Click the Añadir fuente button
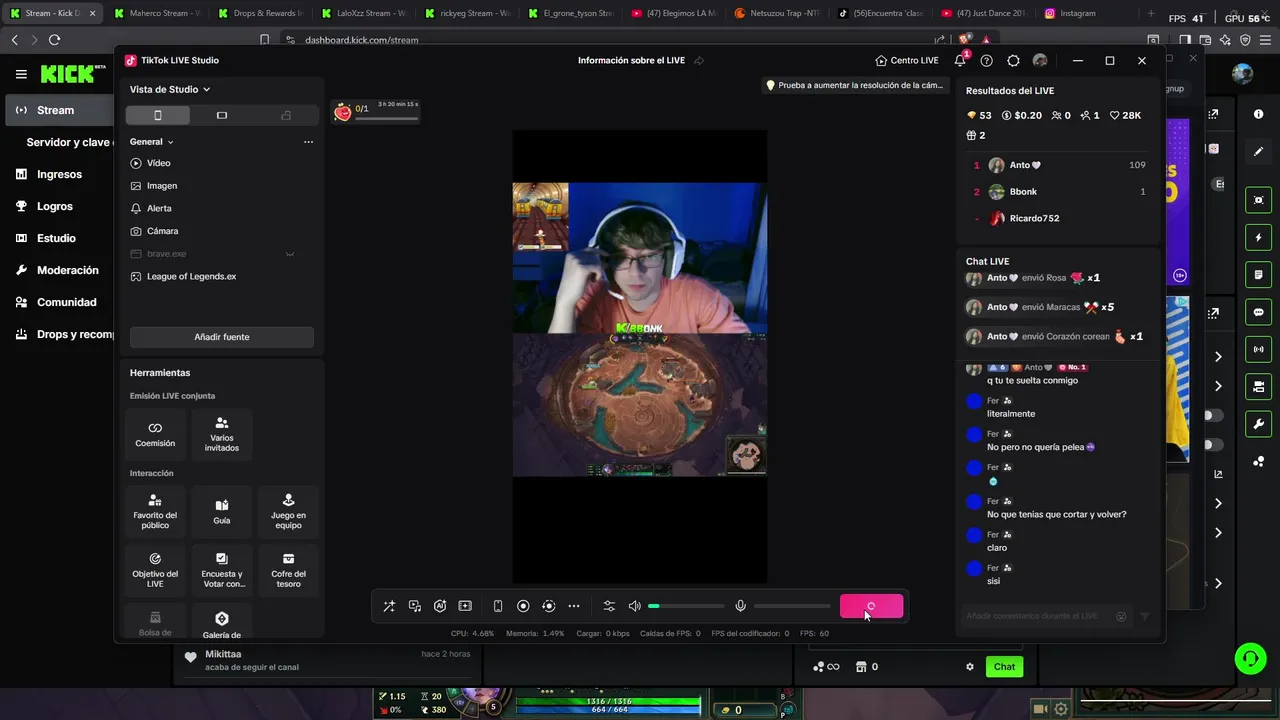The width and height of the screenshot is (1280, 720). 222,337
